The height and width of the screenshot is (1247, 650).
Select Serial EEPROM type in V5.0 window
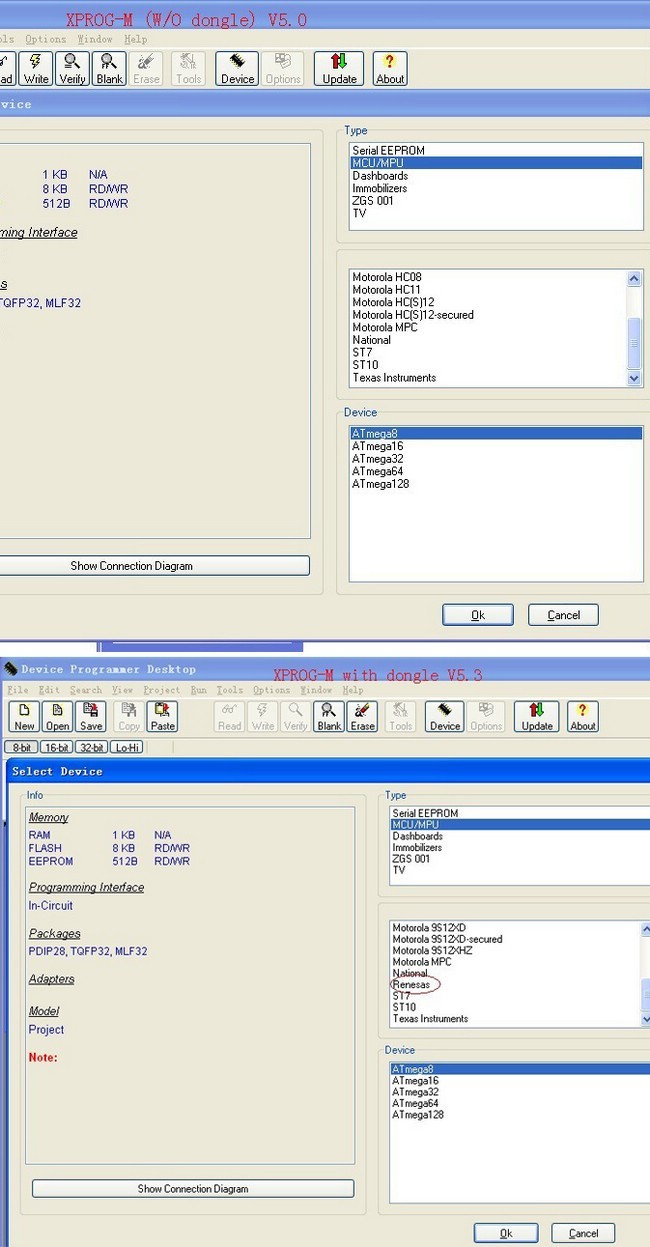click(x=495, y=150)
